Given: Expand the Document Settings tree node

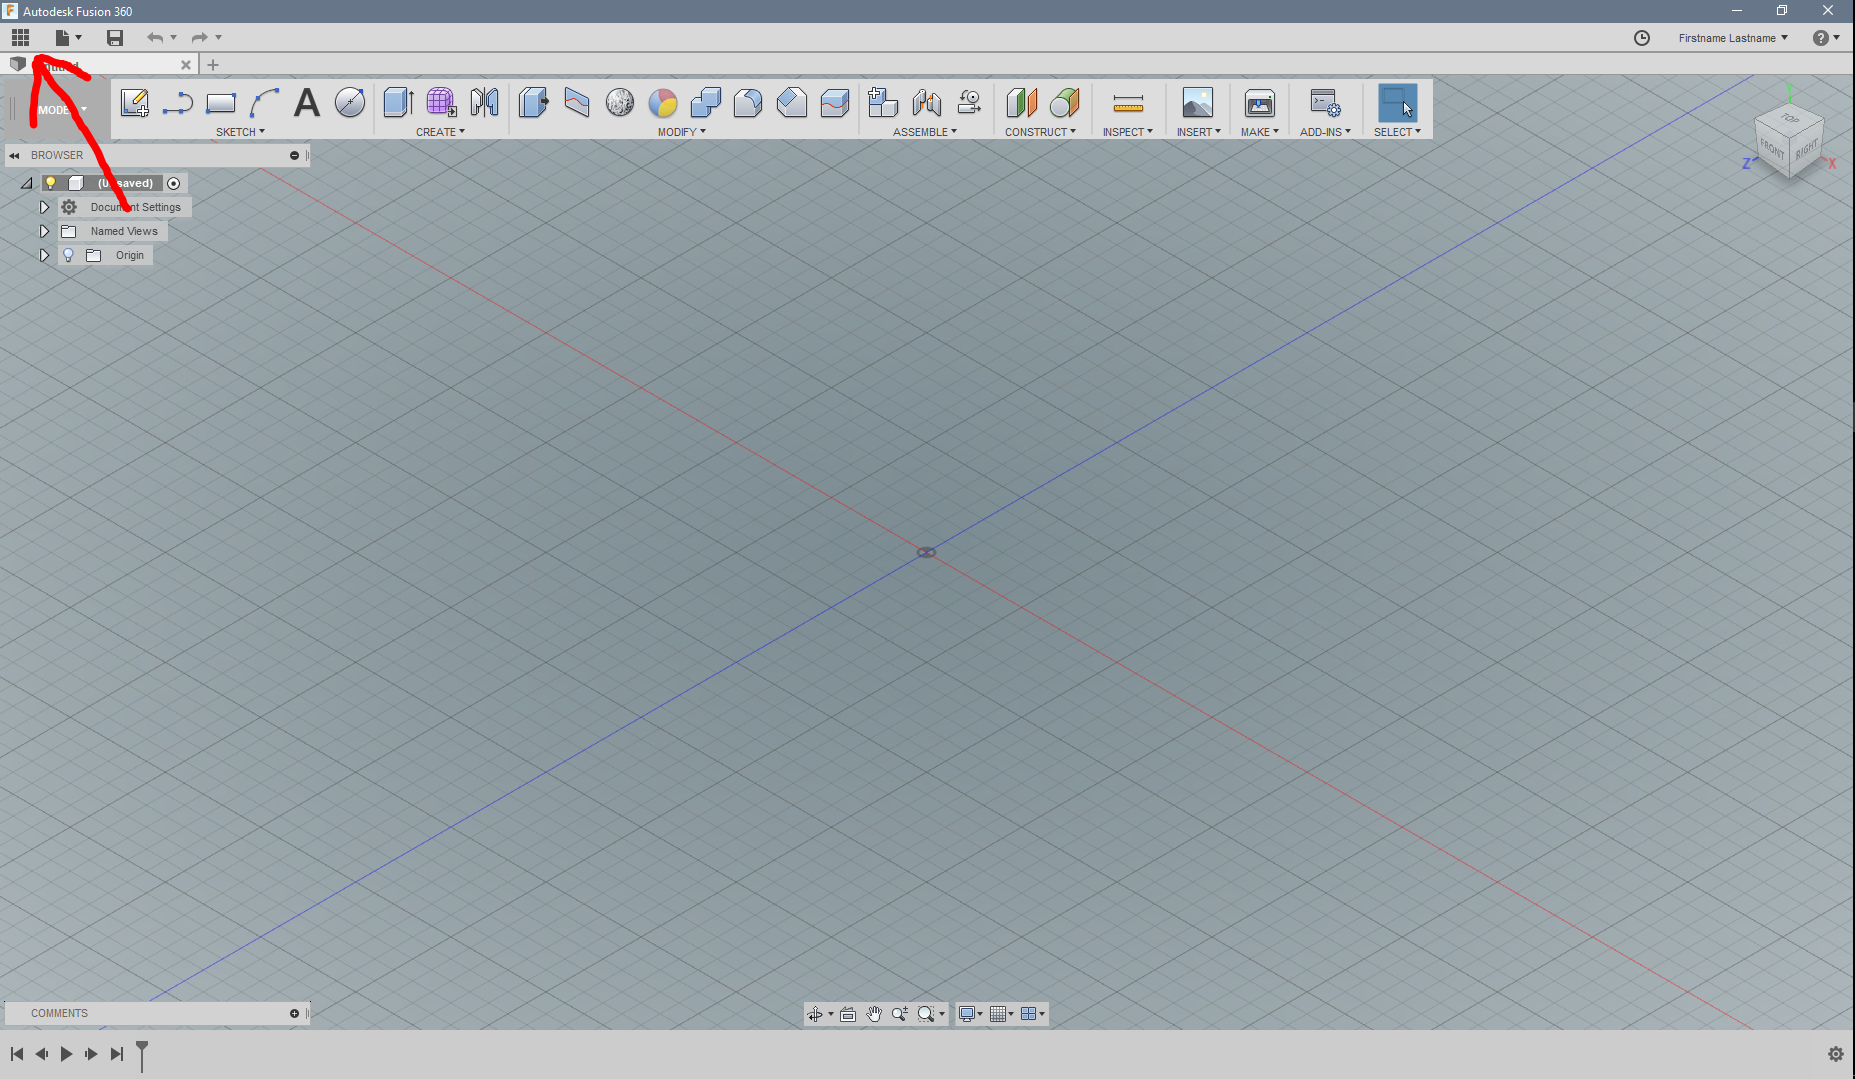Looking at the screenshot, I should coord(44,207).
